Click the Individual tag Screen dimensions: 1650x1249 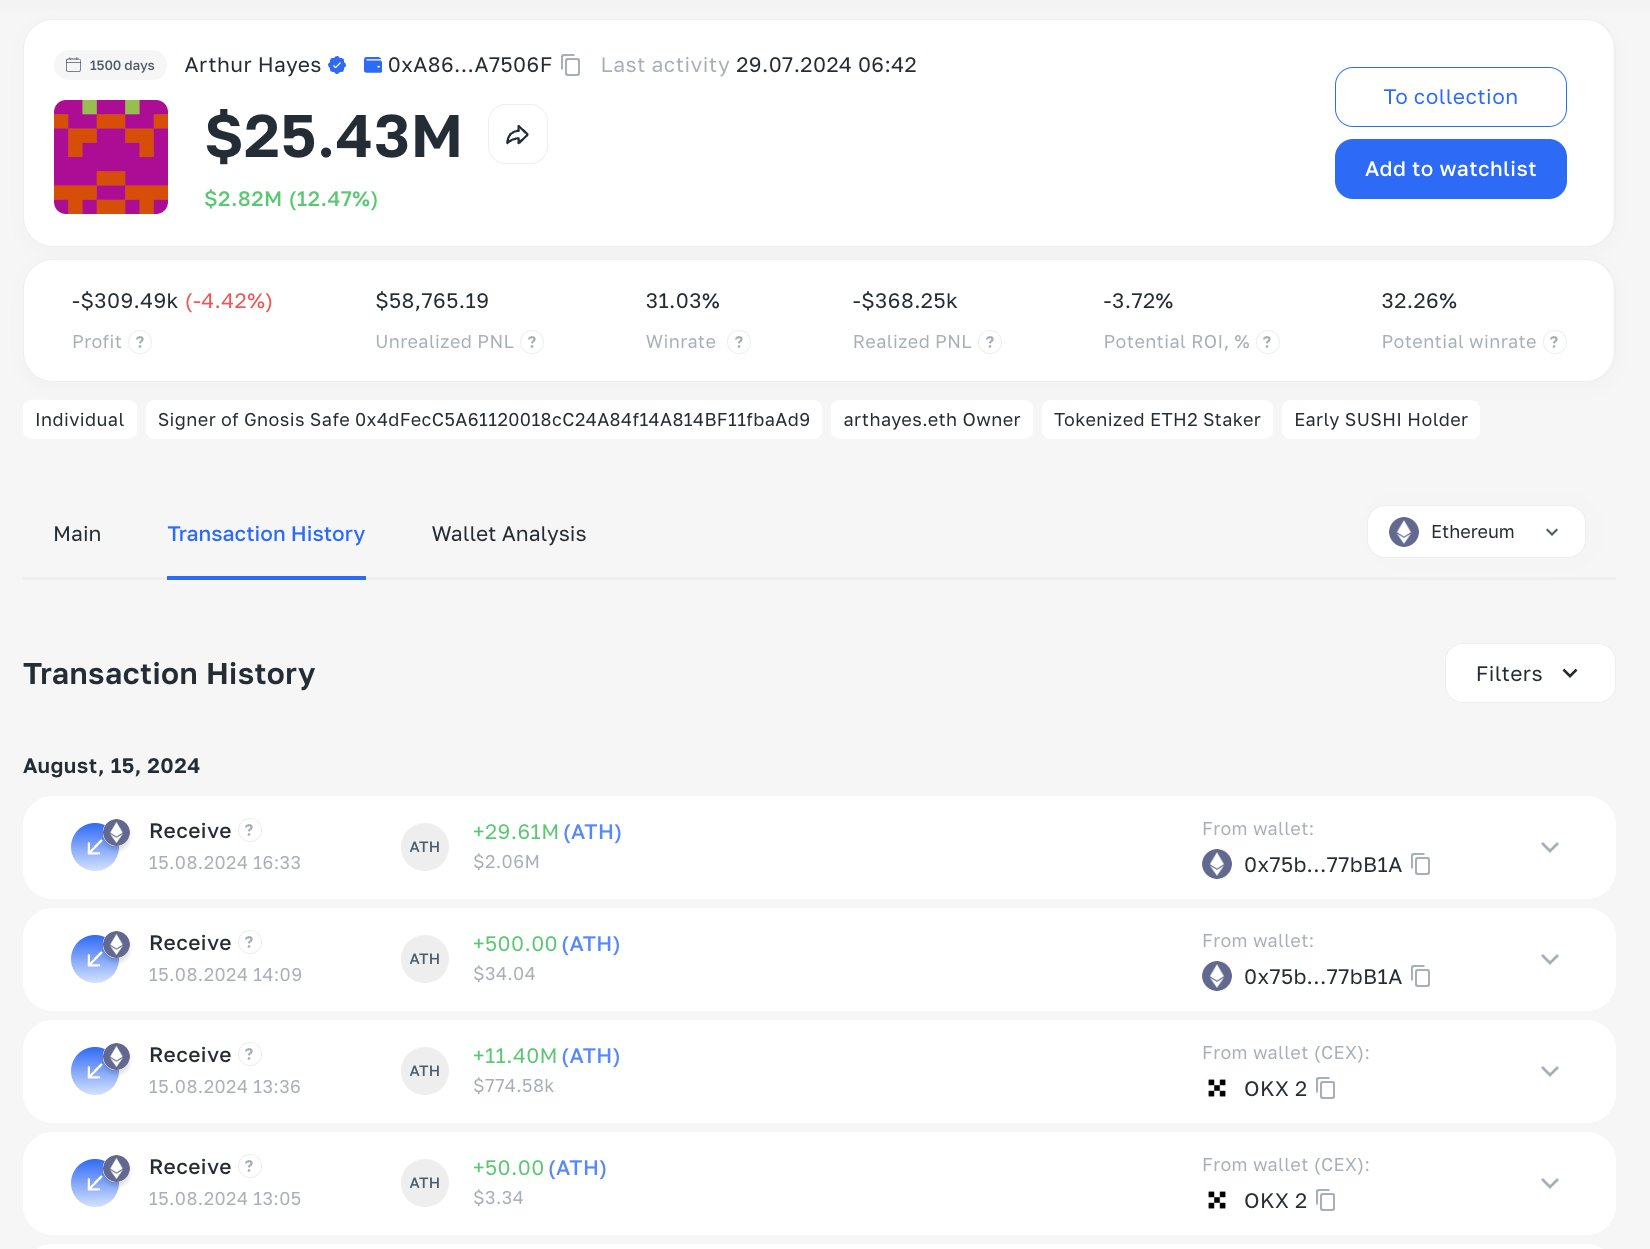(80, 420)
